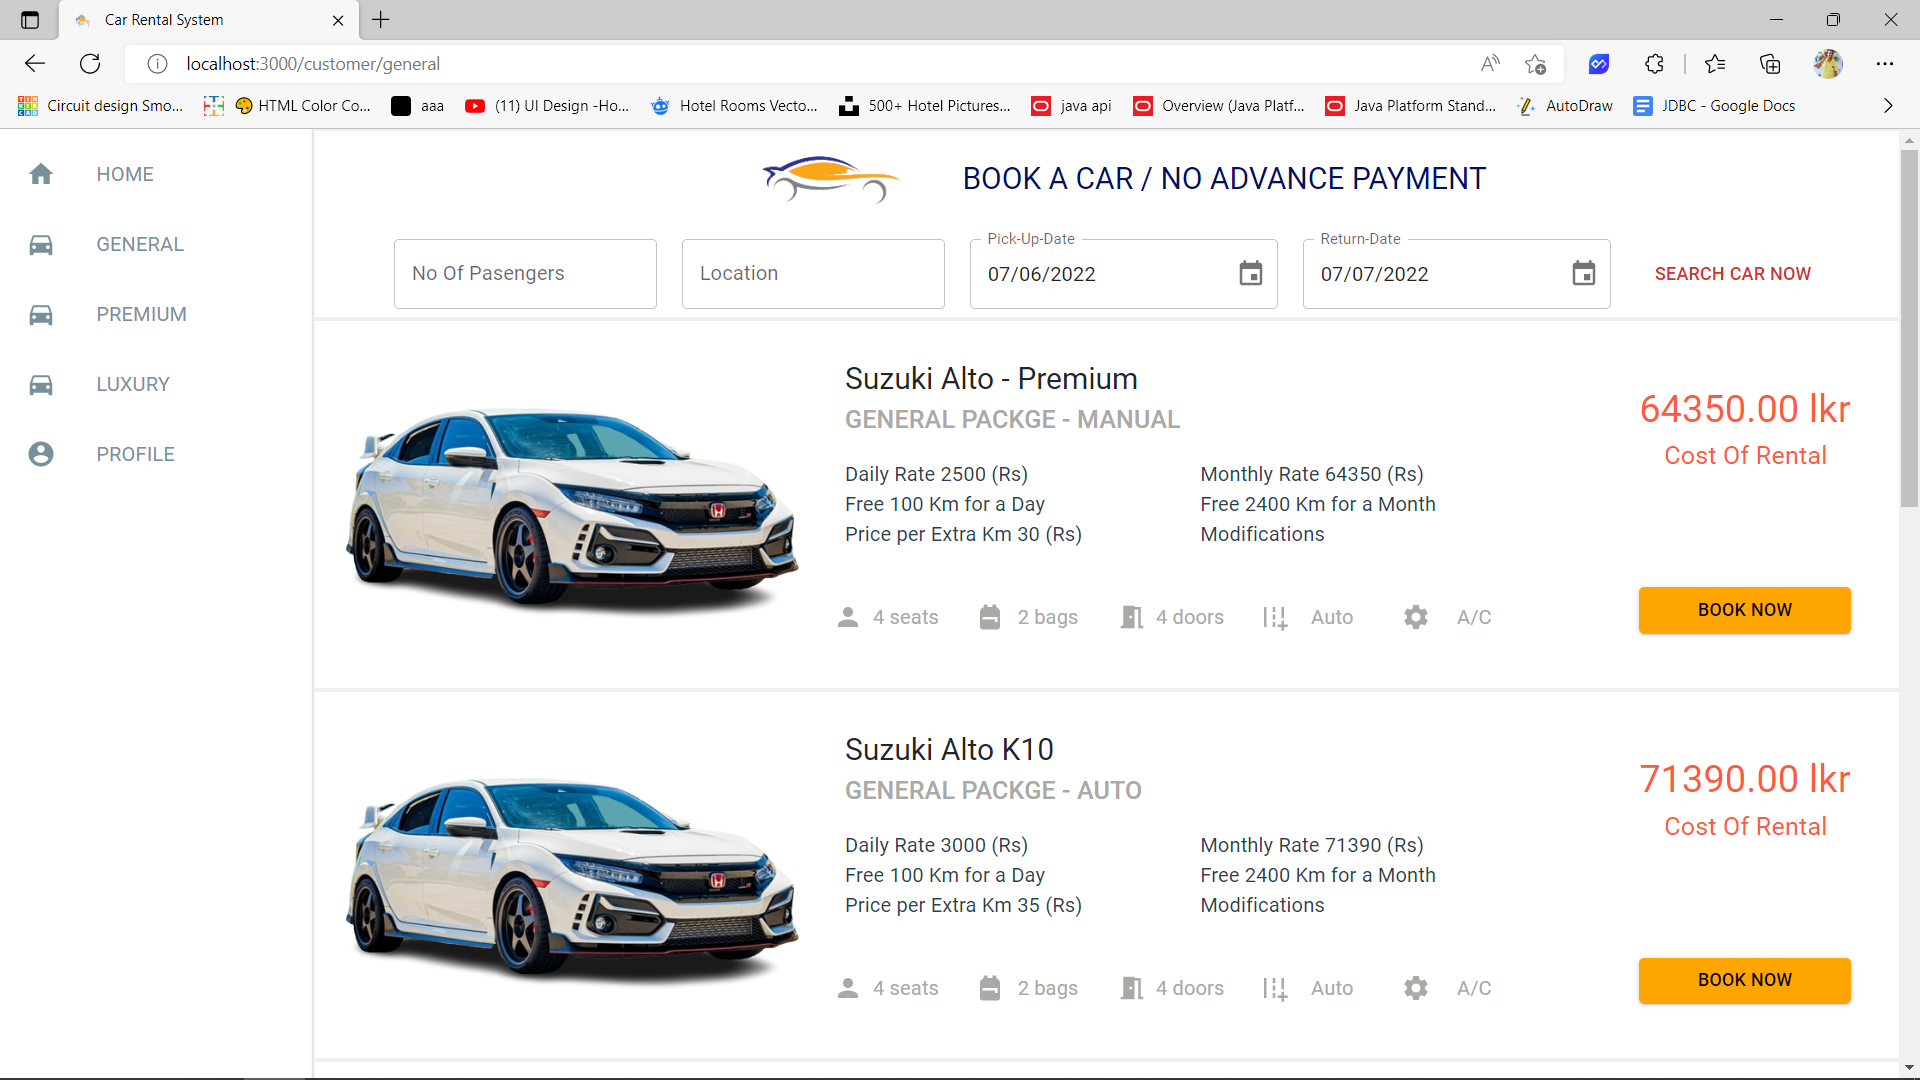The width and height of the screenshot is (1920, 1080).
Task: Click the Pick-Up-Date field value 07/06/2022
Action: (x=1041, y=274)
